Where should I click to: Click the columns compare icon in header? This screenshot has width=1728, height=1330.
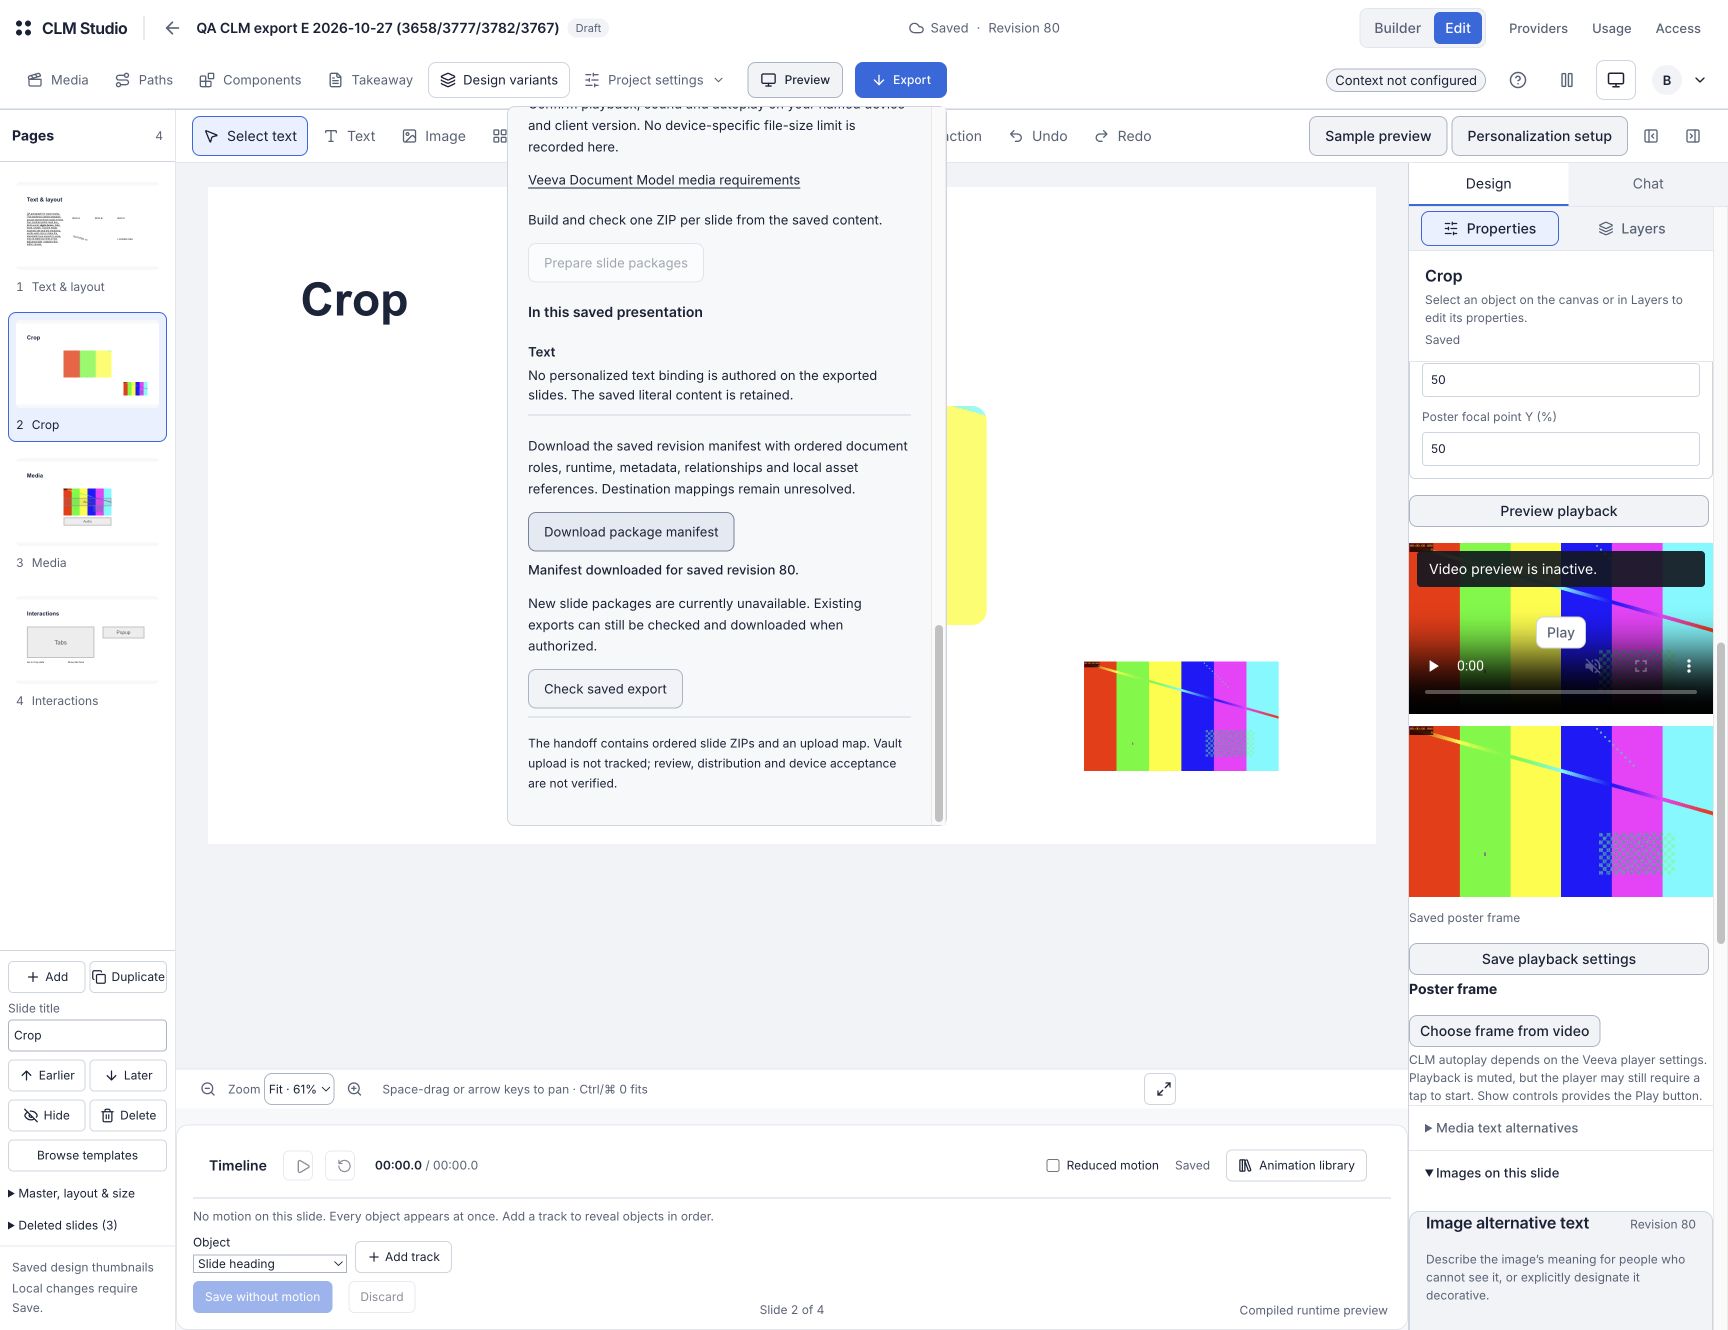click(1567, 80)
